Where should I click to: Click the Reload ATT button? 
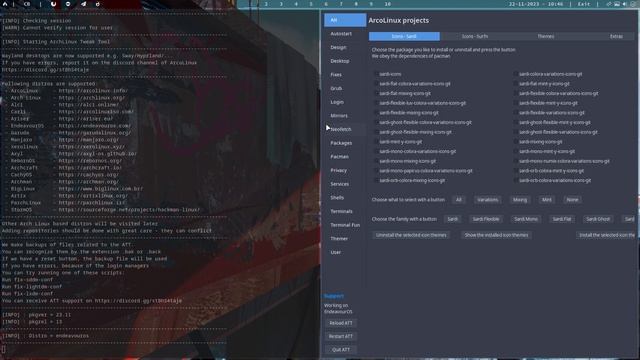[341, 323]
